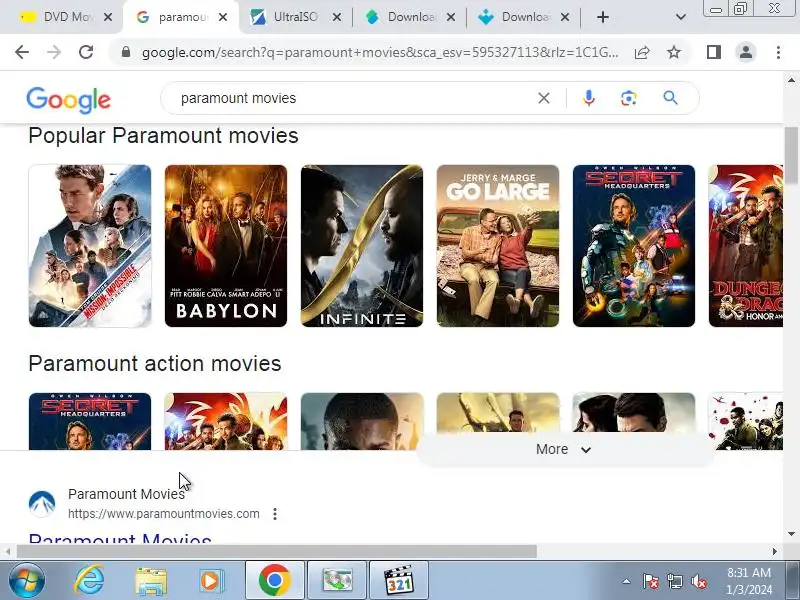Image resolution: width=800 pixels, height=600 pixels.
Task: Open a new browser tab
Action: click(603, 17)
